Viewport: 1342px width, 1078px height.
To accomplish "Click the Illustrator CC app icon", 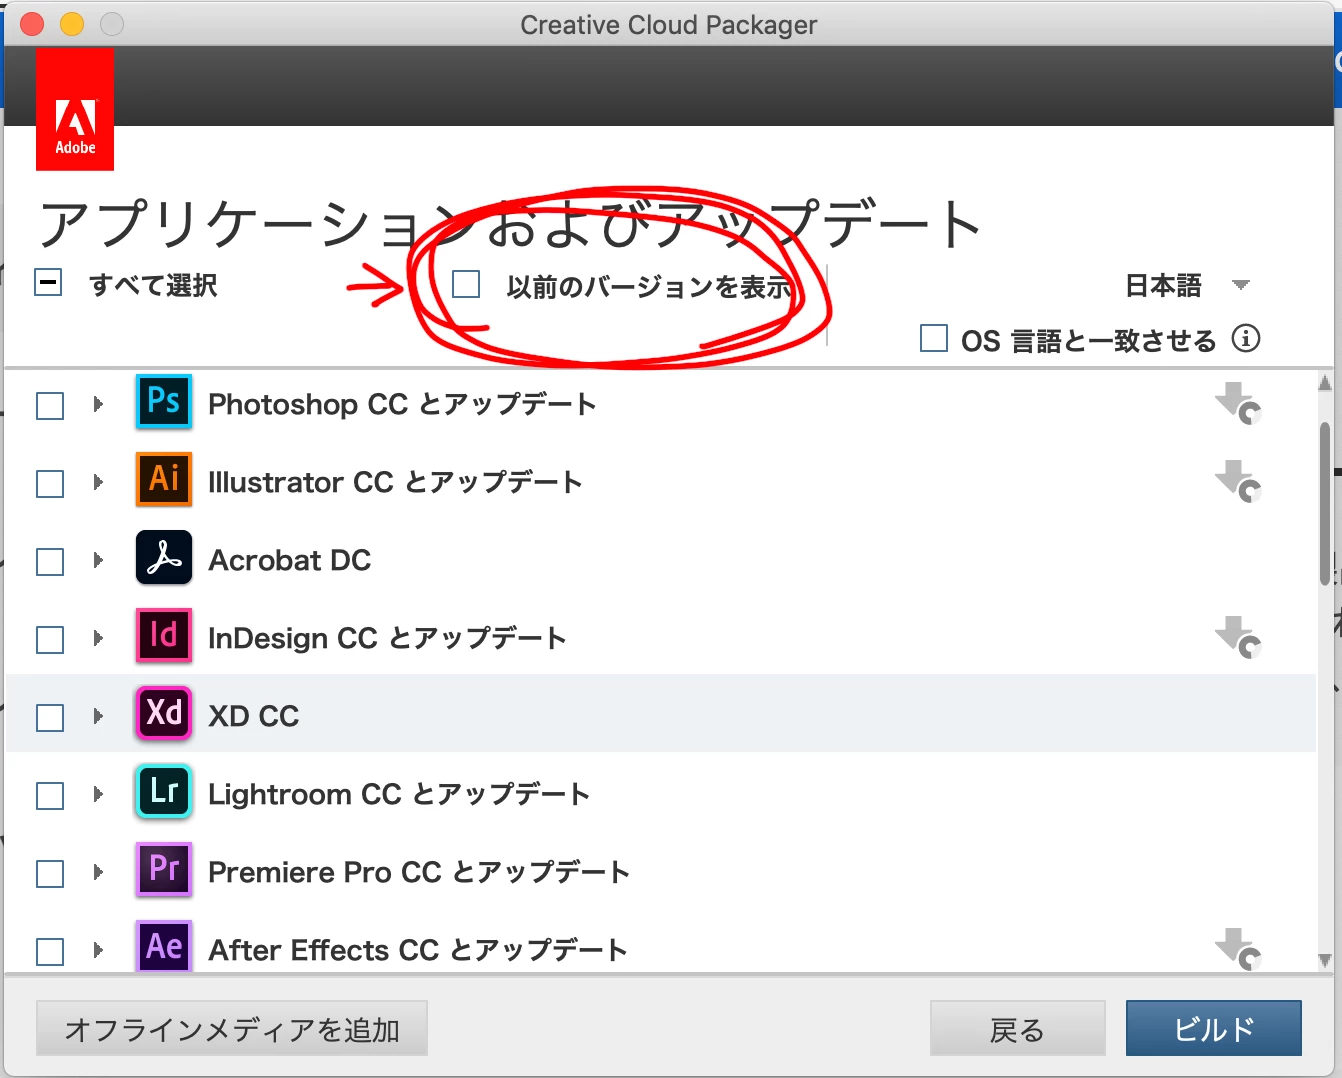I will [x=164, y=480].
